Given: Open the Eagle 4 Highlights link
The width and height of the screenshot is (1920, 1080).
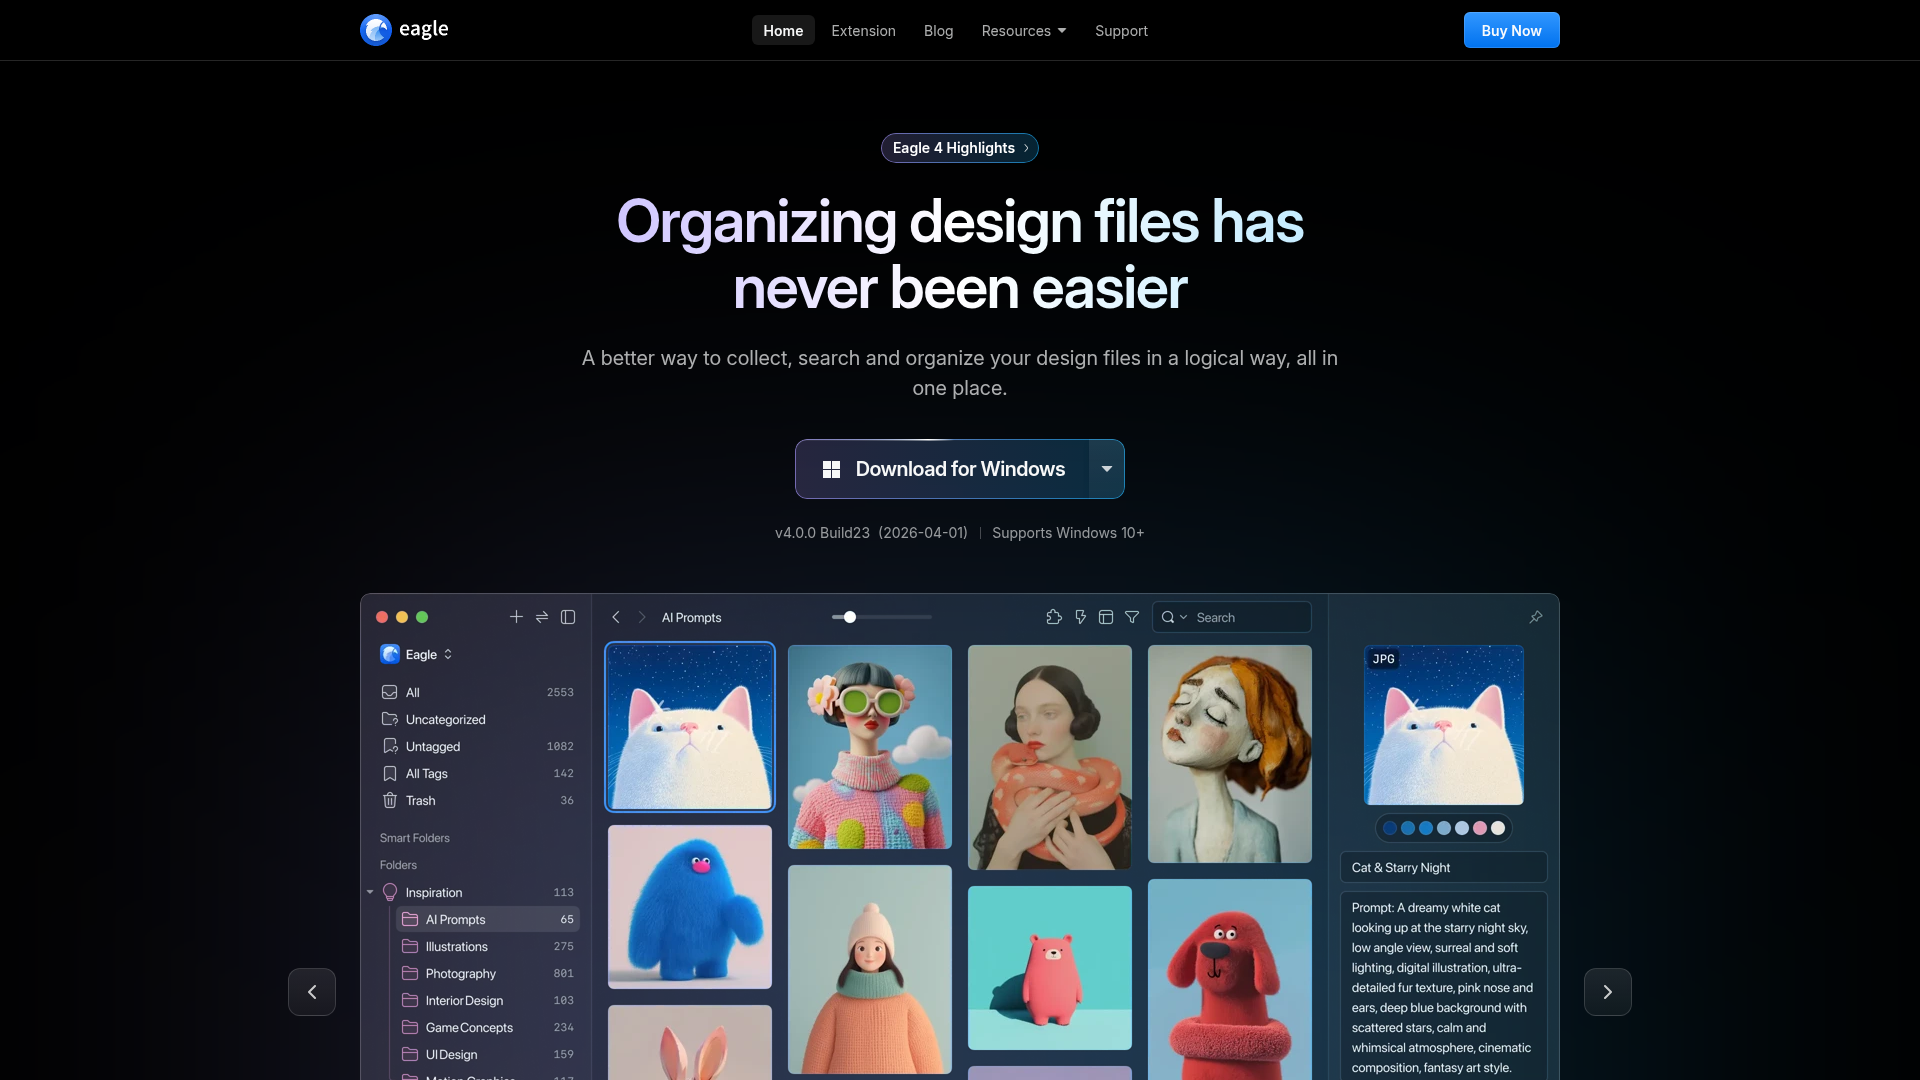Looking at the screenshot, I should 959,147.
